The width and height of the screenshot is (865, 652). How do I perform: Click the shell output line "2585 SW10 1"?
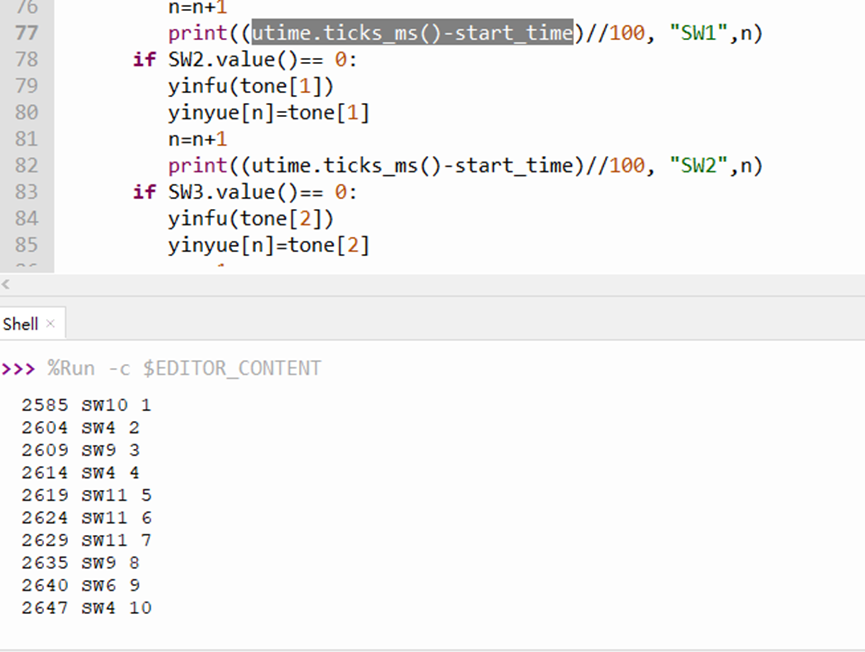[x=86, y=405]
